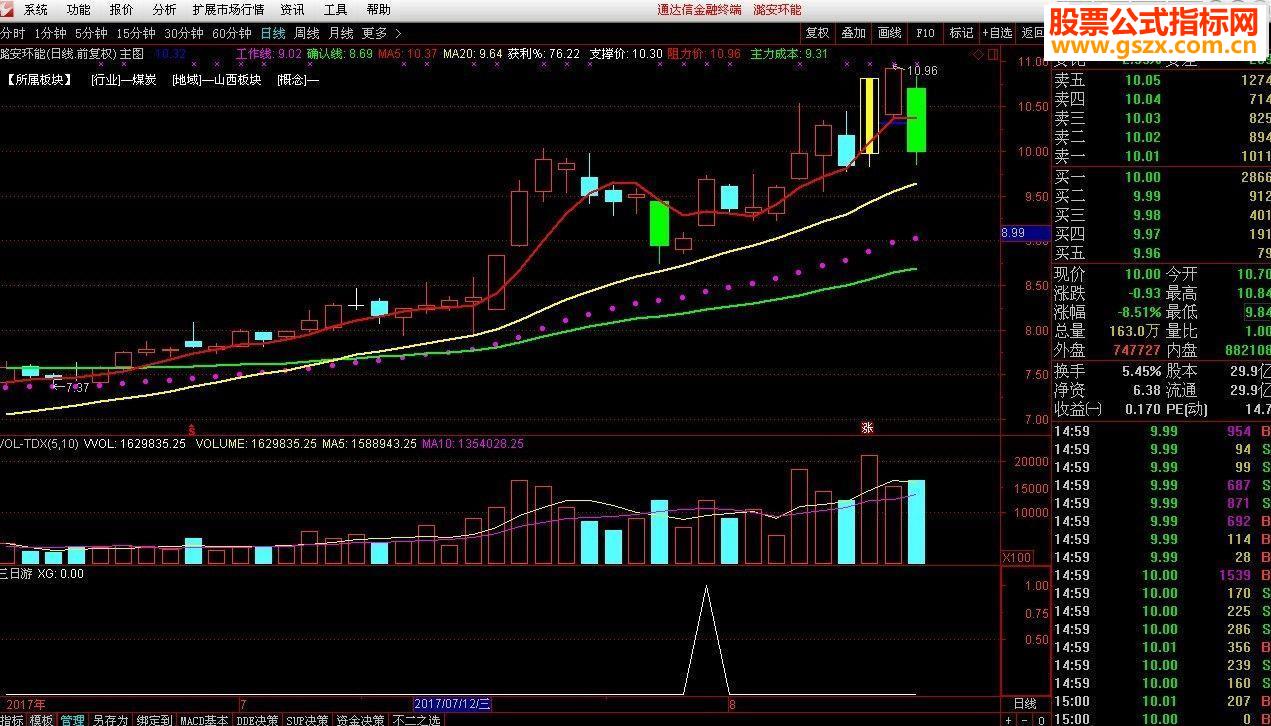Image resolution: width=1271 pixels, height=726 pixels.
Task: Switch chart to 5分钟 period
Action: (91, 33)
